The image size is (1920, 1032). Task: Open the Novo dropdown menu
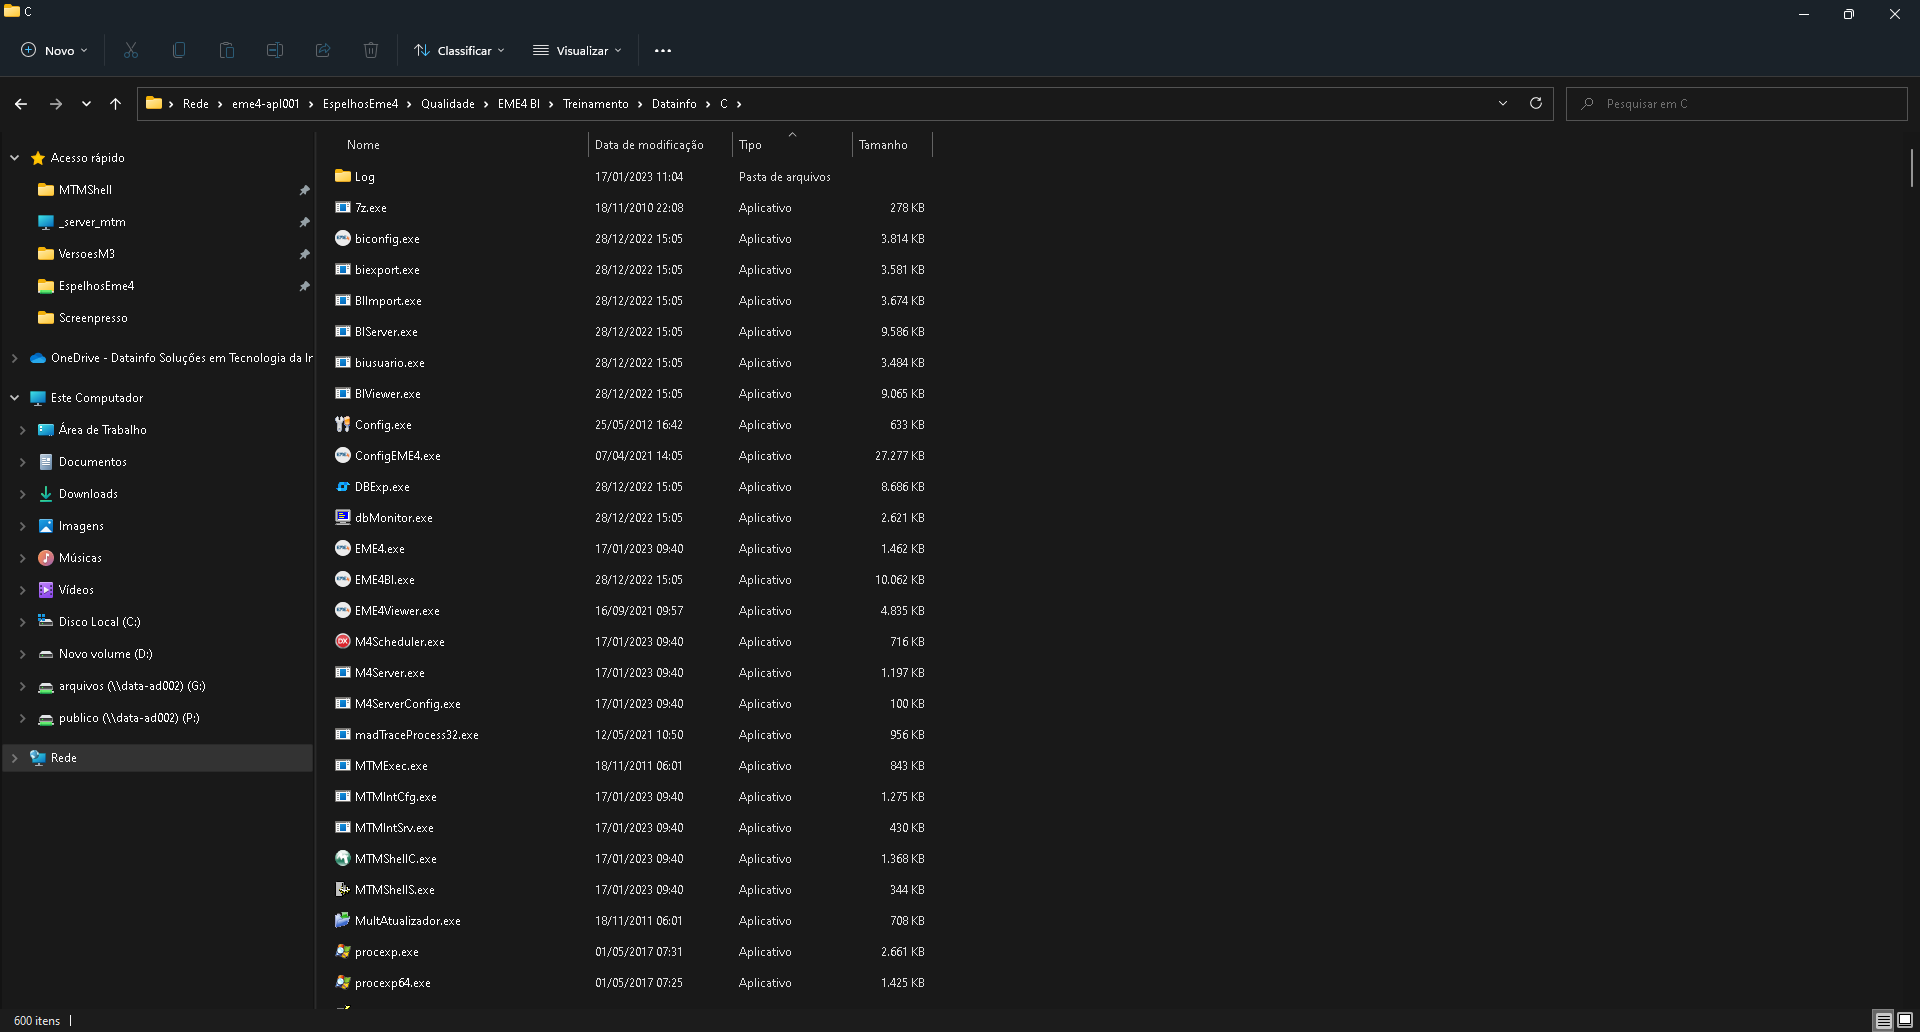click(x=55, y=50)
